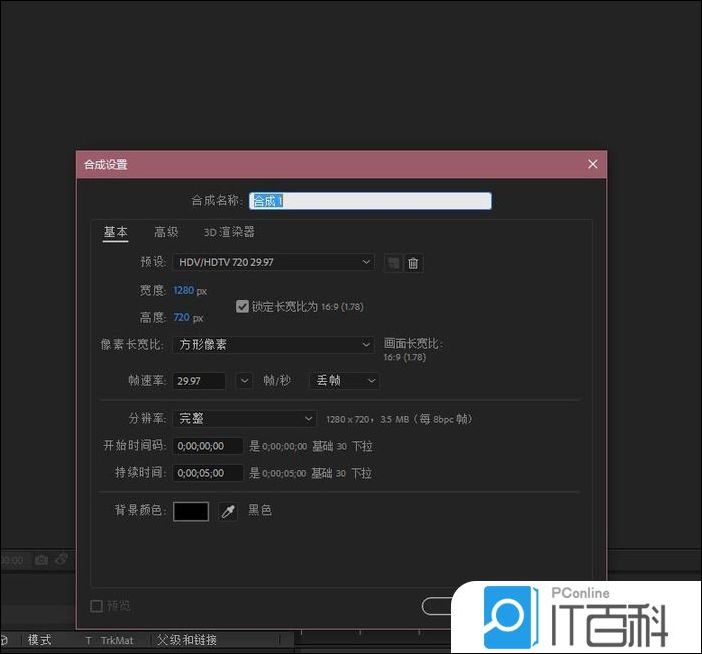Click the camera snapshot icon behind dialog

(x=41, y=560)
